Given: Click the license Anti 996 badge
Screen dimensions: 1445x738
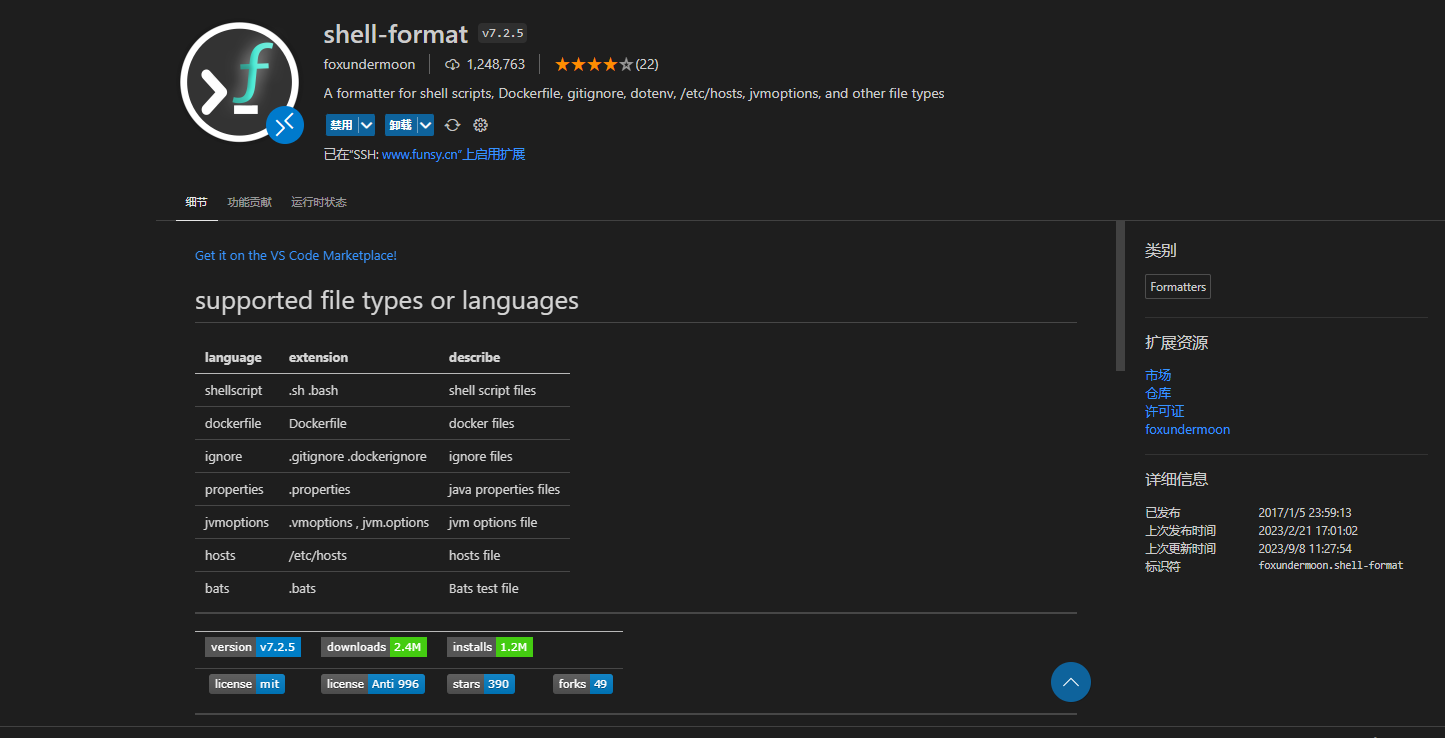Looking at the screenshot, I should (x=373, y=684).
